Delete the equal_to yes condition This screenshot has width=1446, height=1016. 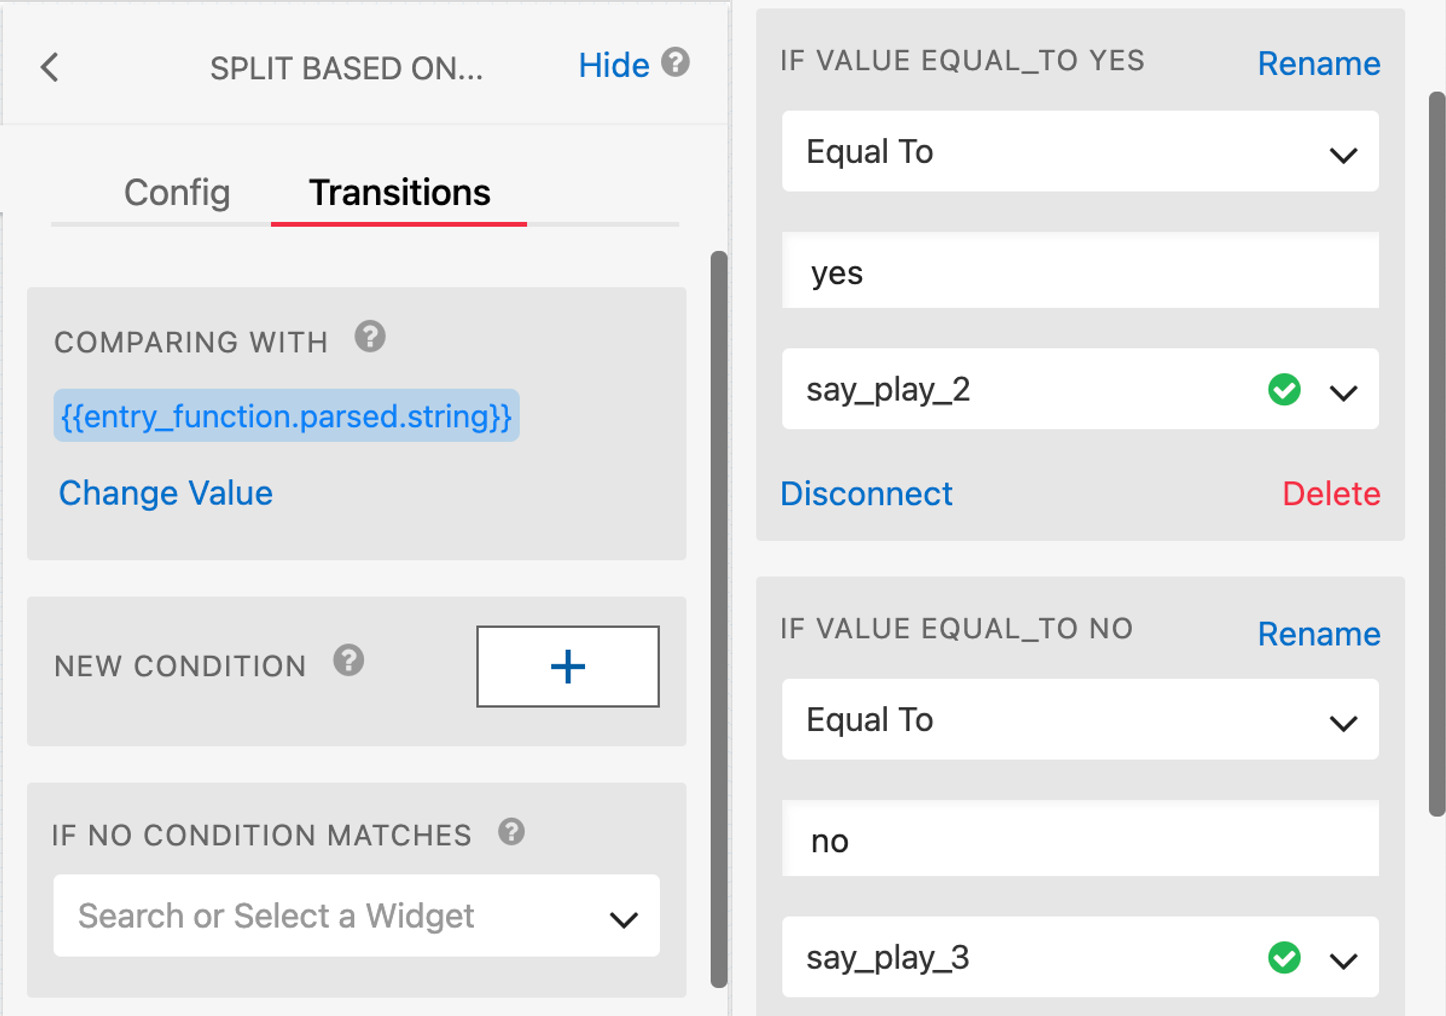[1331, 494]
